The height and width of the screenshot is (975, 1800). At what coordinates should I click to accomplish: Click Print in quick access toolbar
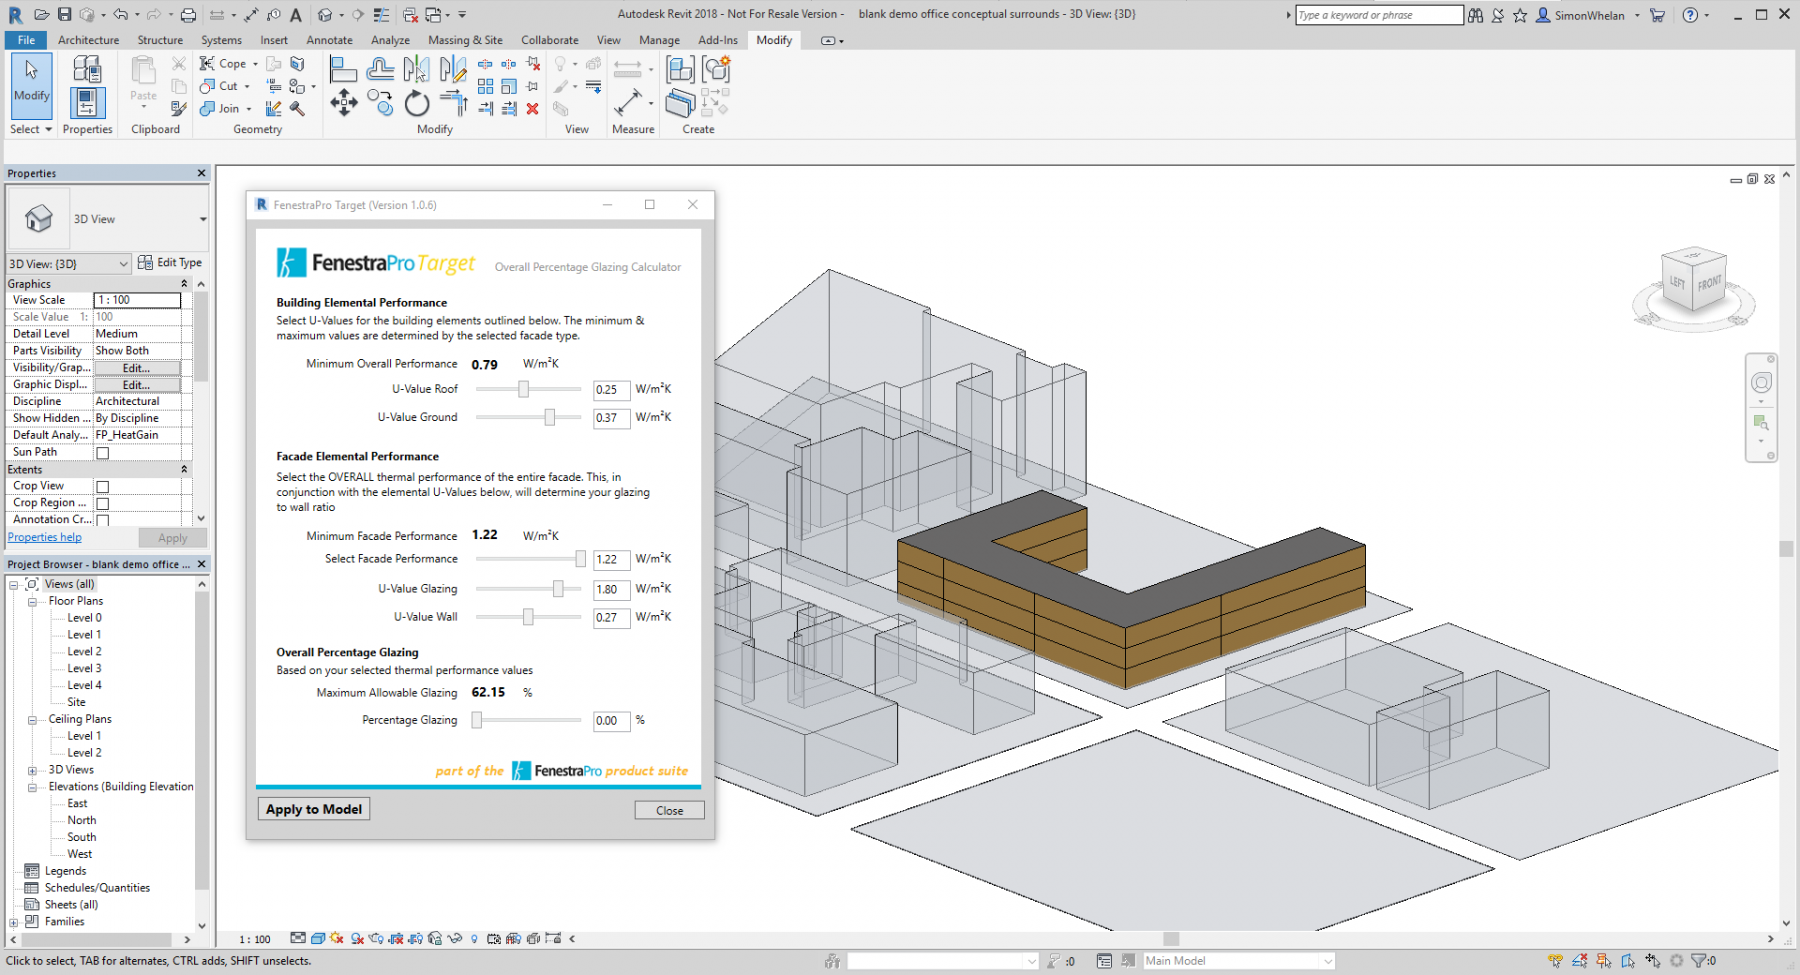tap(188, 14)
